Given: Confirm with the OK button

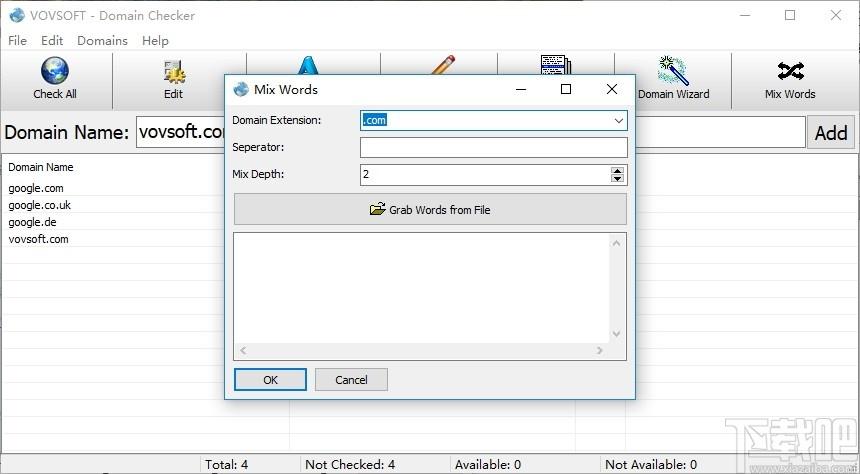Looking at the screenshot, I should click(270, 380).
